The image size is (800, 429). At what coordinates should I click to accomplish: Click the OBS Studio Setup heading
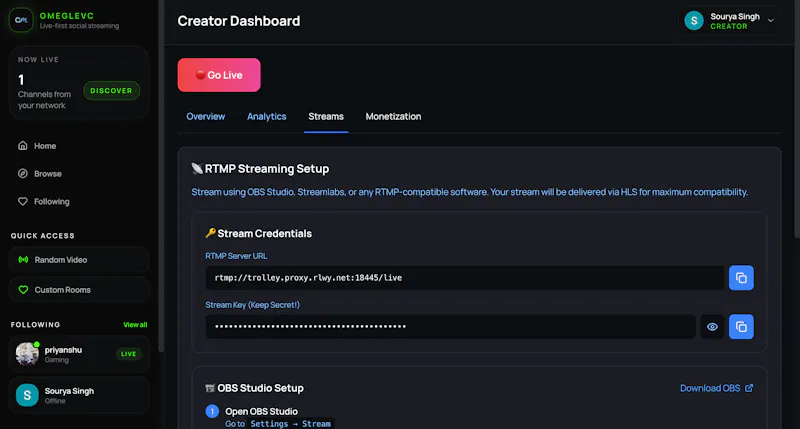(x=260, y=388)
